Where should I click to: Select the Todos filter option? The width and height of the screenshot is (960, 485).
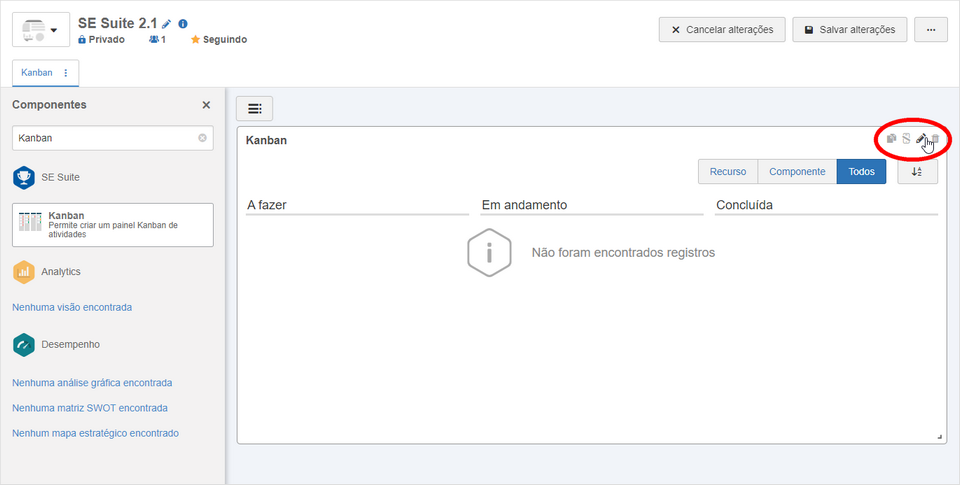tap(861, 172)
